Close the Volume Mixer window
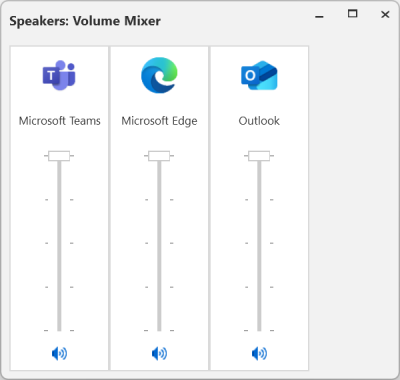This screenshot has width=400, height=380. click(x=385, y=14)
